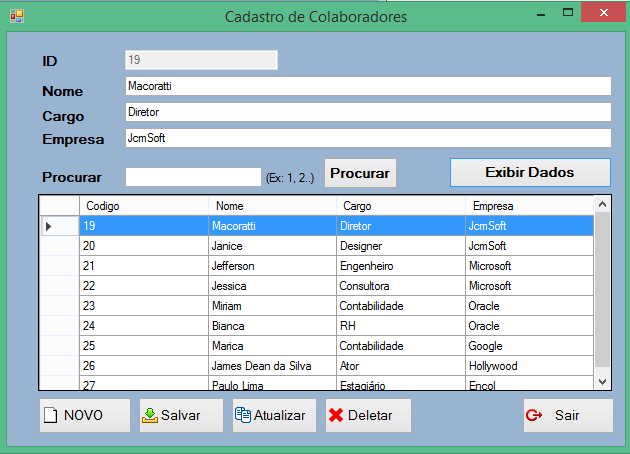
Task: Click scroll down arrow of the grid
Action: click(602, 382)
